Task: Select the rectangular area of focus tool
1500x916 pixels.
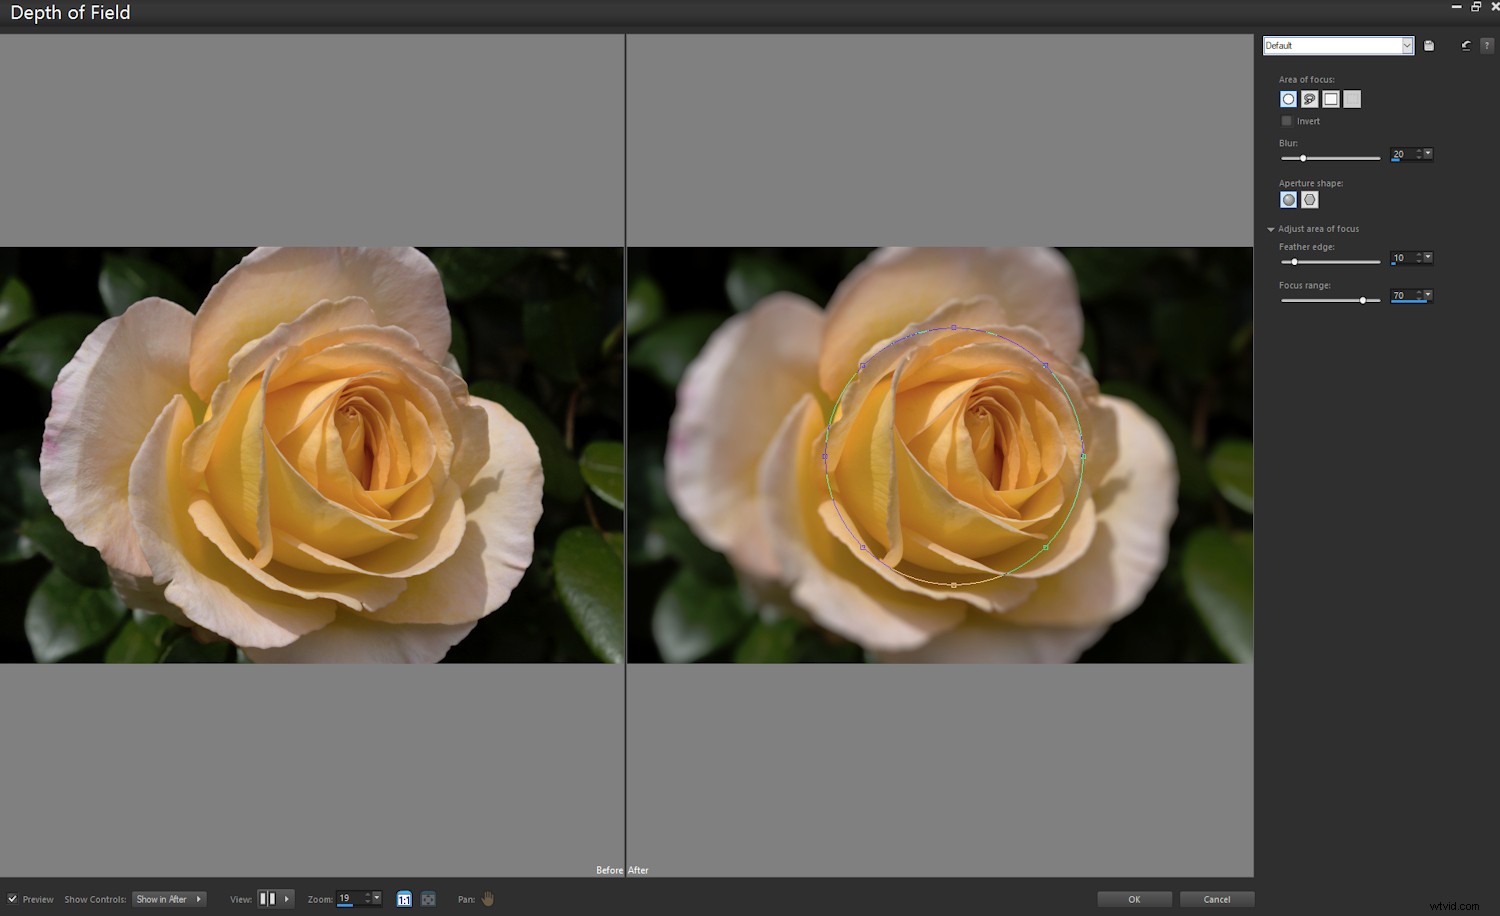Action: [1330, 99]
